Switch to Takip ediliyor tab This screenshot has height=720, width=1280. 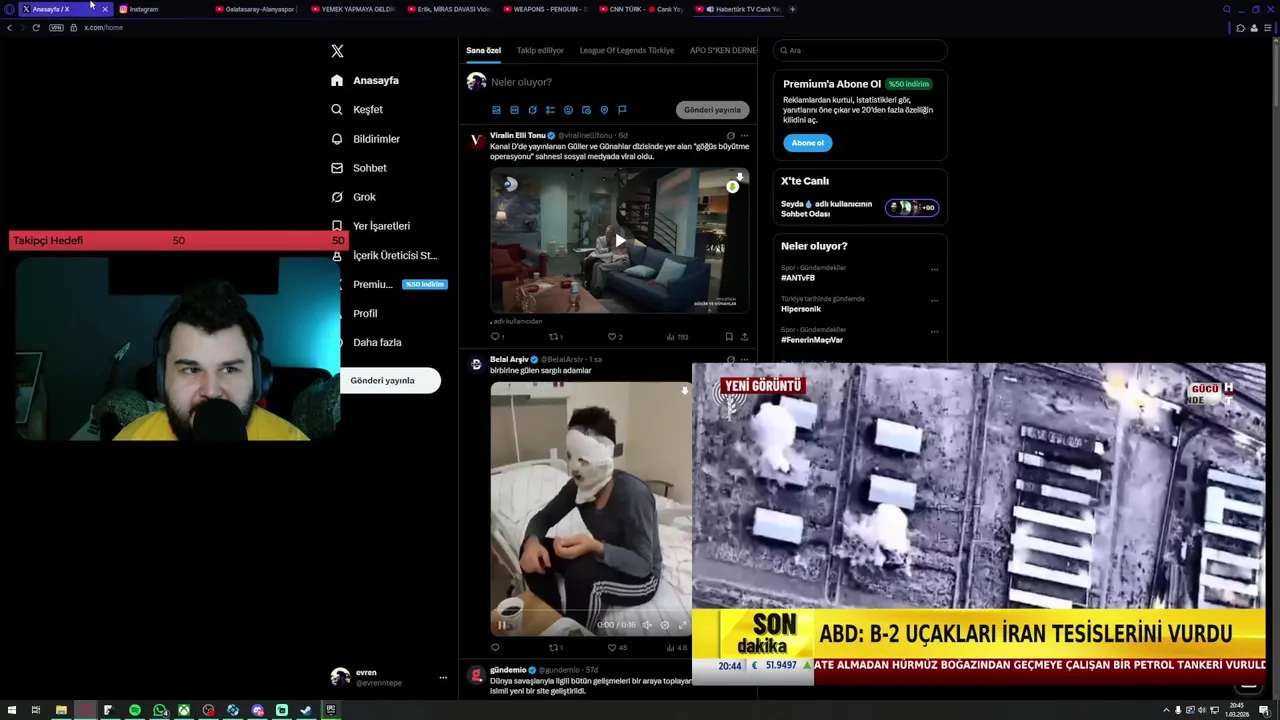pyautogui.click(x=540, y=50)
